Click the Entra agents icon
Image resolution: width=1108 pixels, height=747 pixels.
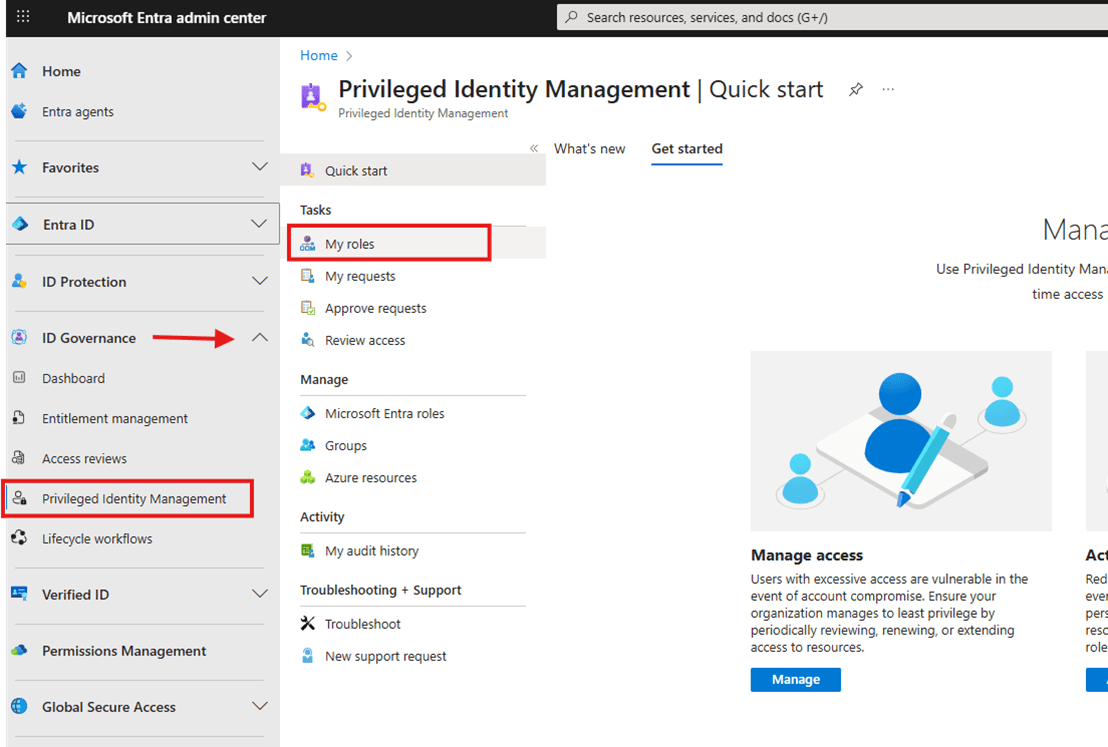pos(19,111)
